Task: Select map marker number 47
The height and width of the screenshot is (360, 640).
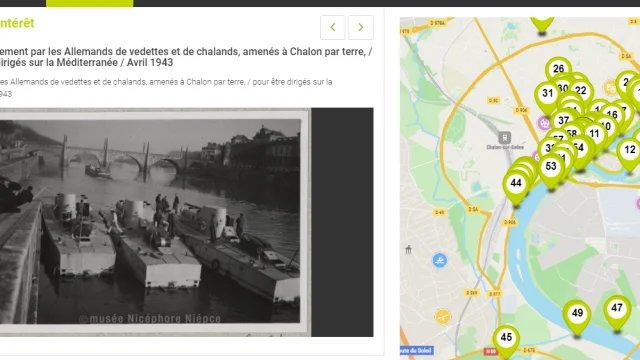Action: tap(617, 308)
